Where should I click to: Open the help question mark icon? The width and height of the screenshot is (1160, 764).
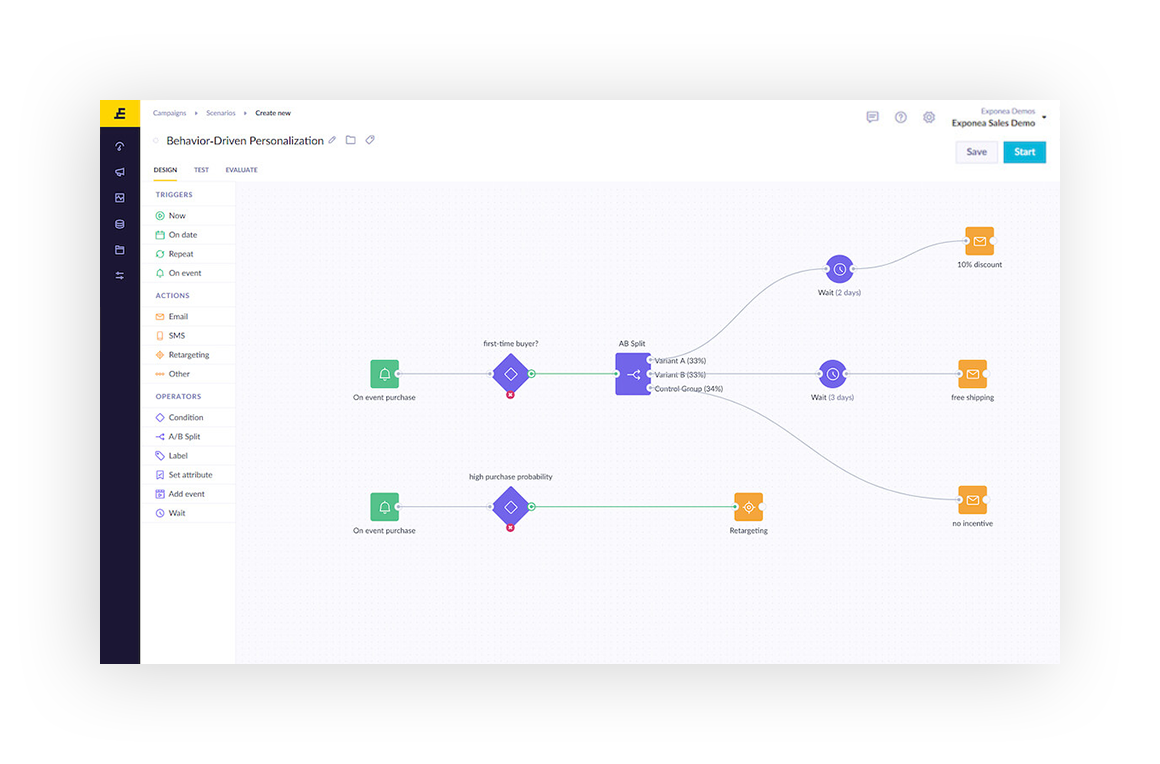tap(900, 118)
